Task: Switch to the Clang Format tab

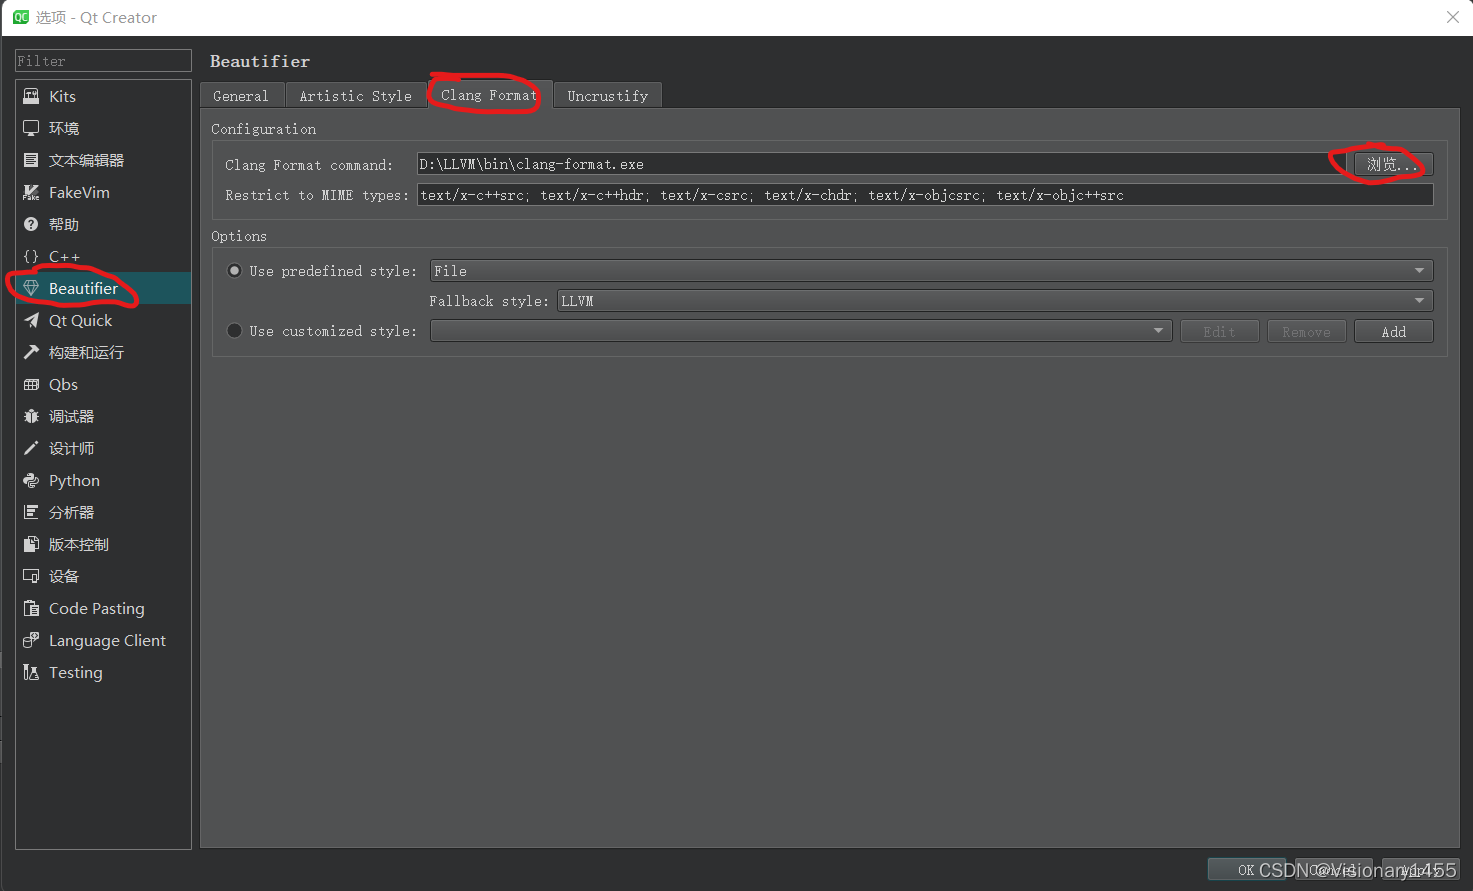Action: (490, 95)
